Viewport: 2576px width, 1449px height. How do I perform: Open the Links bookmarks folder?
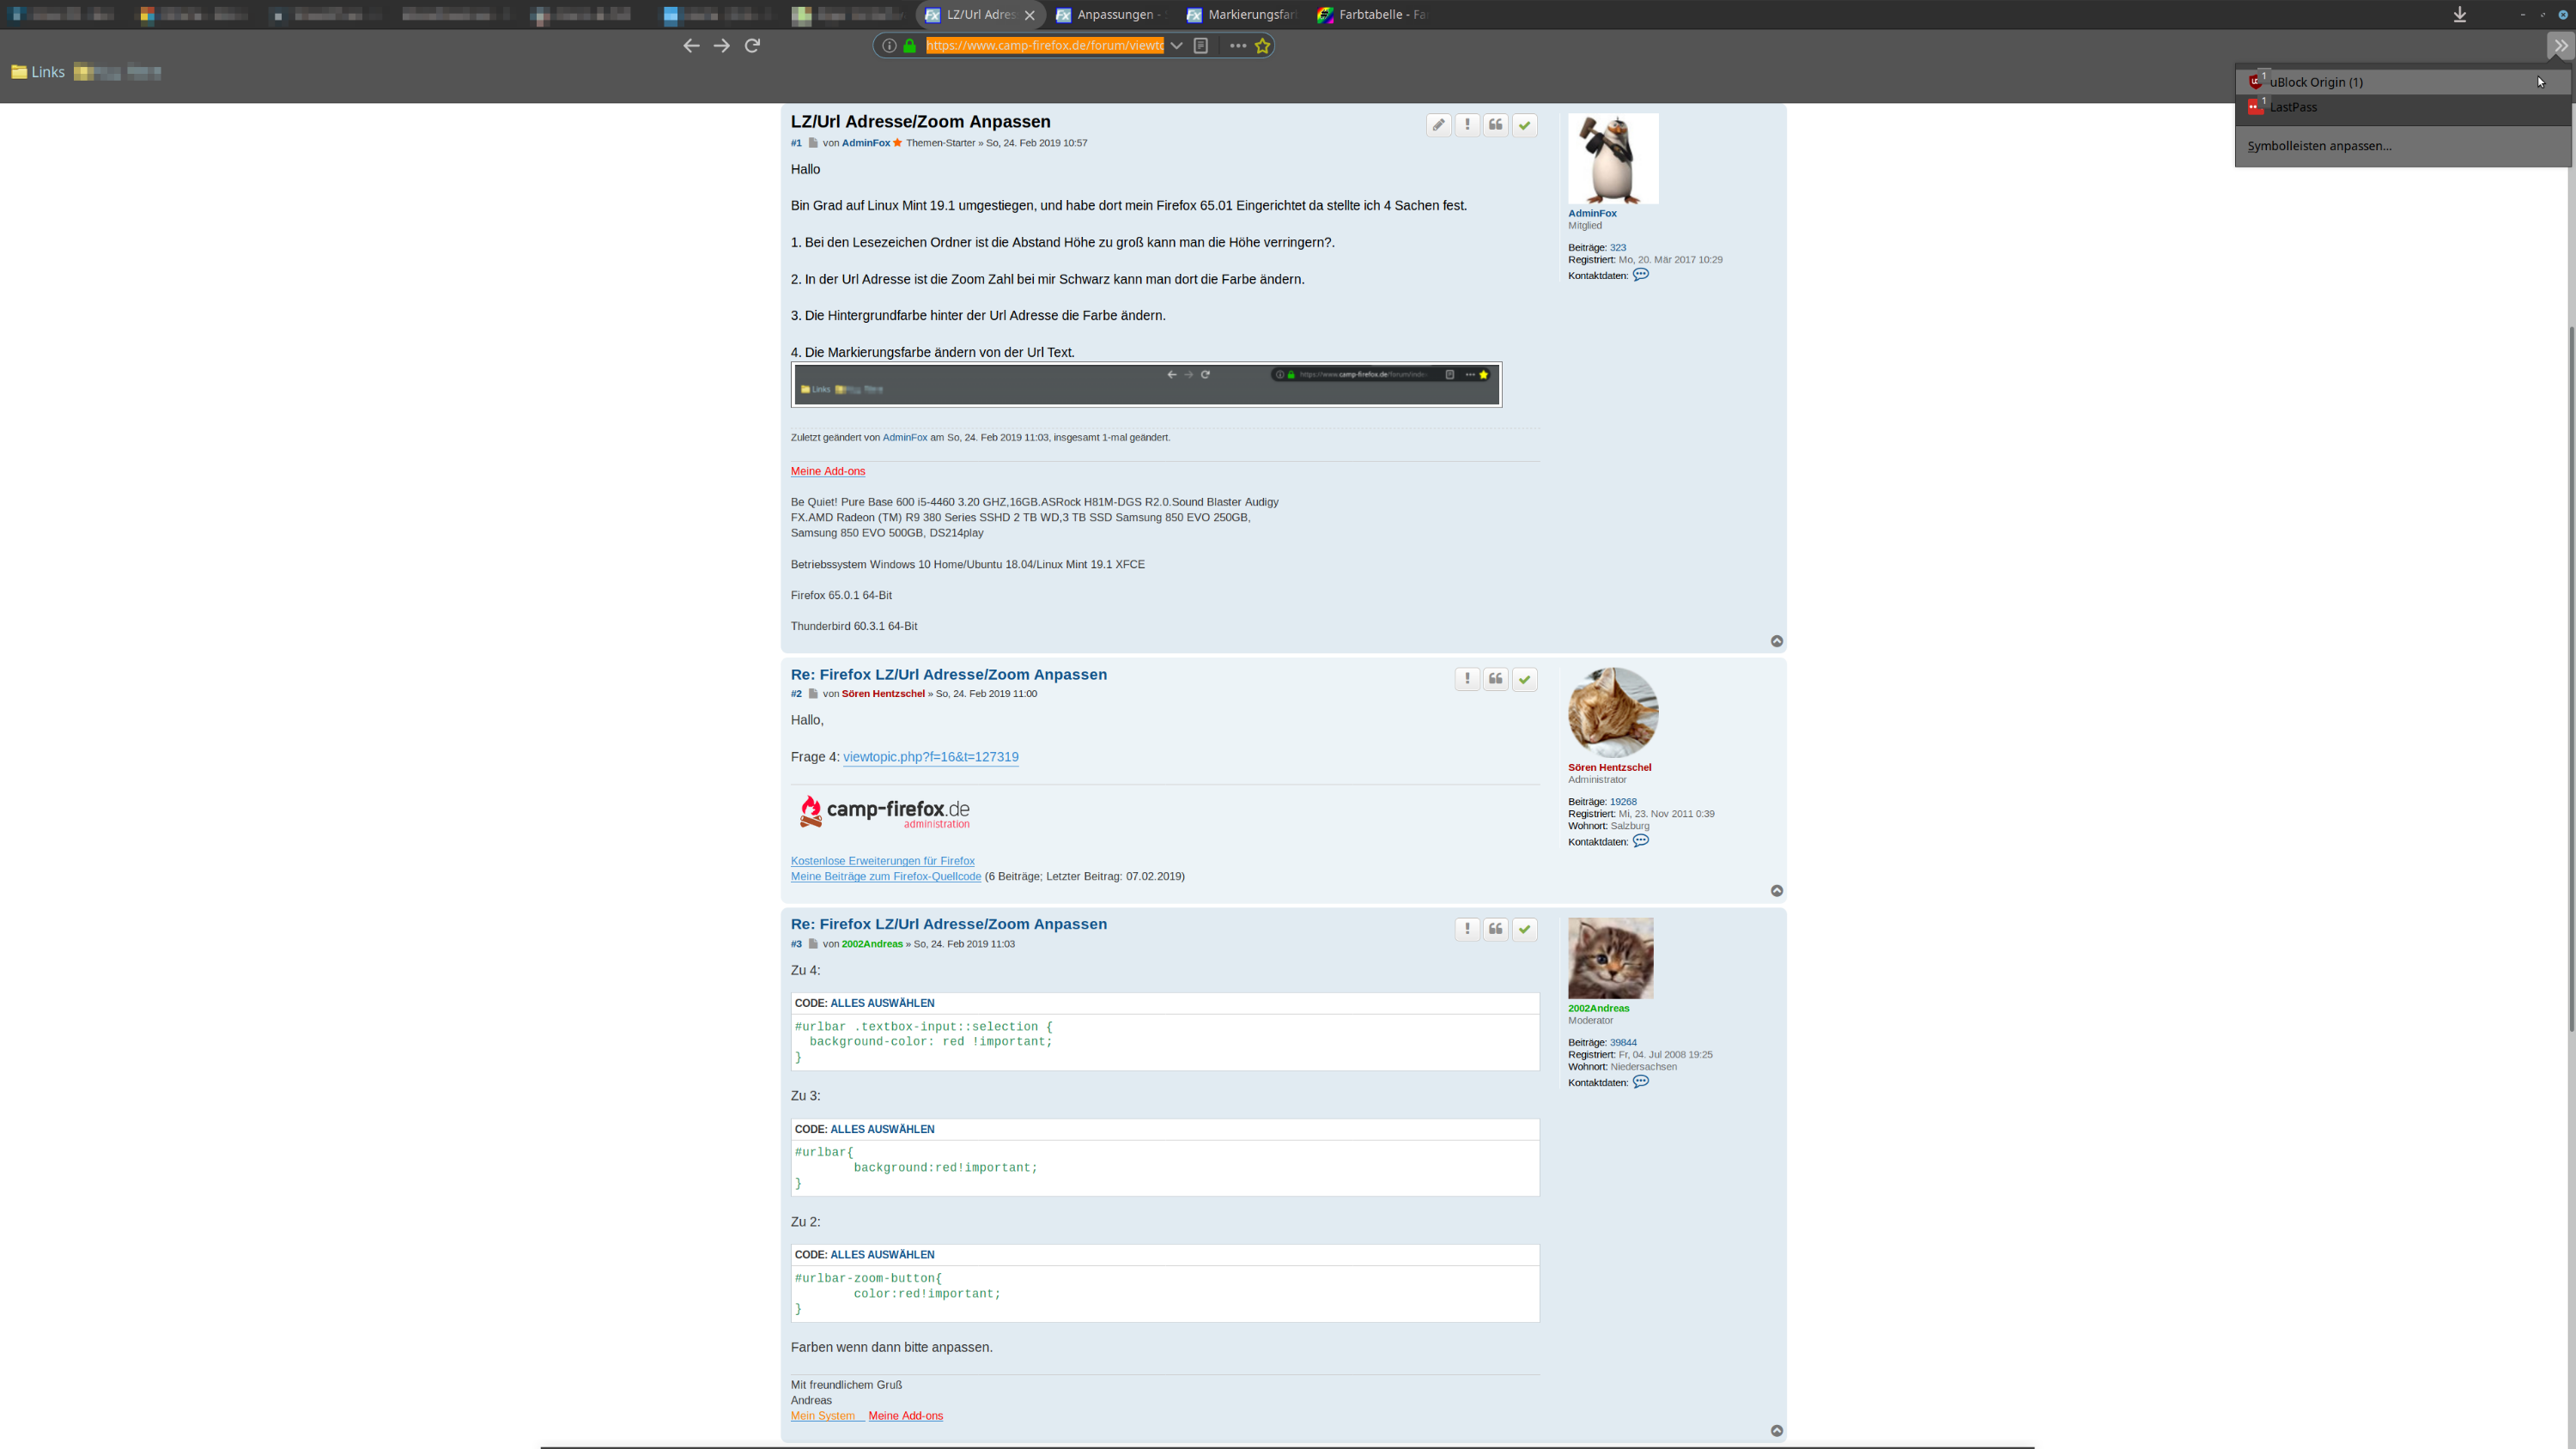[38, 72]
